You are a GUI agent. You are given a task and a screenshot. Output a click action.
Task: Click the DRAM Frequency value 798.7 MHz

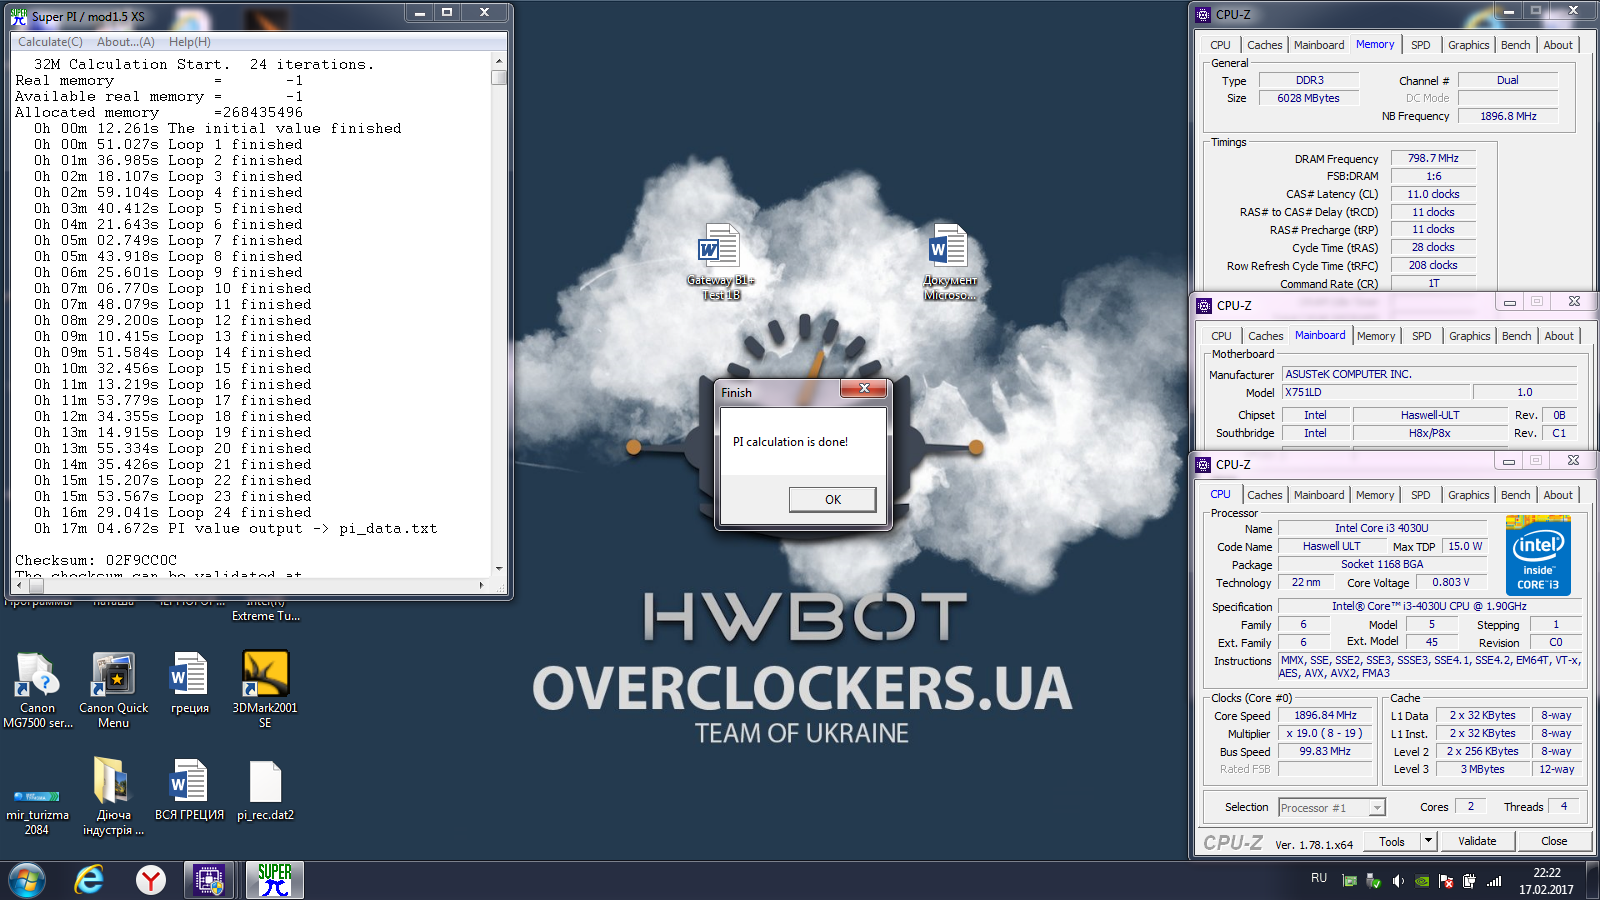pos(1433,159)
